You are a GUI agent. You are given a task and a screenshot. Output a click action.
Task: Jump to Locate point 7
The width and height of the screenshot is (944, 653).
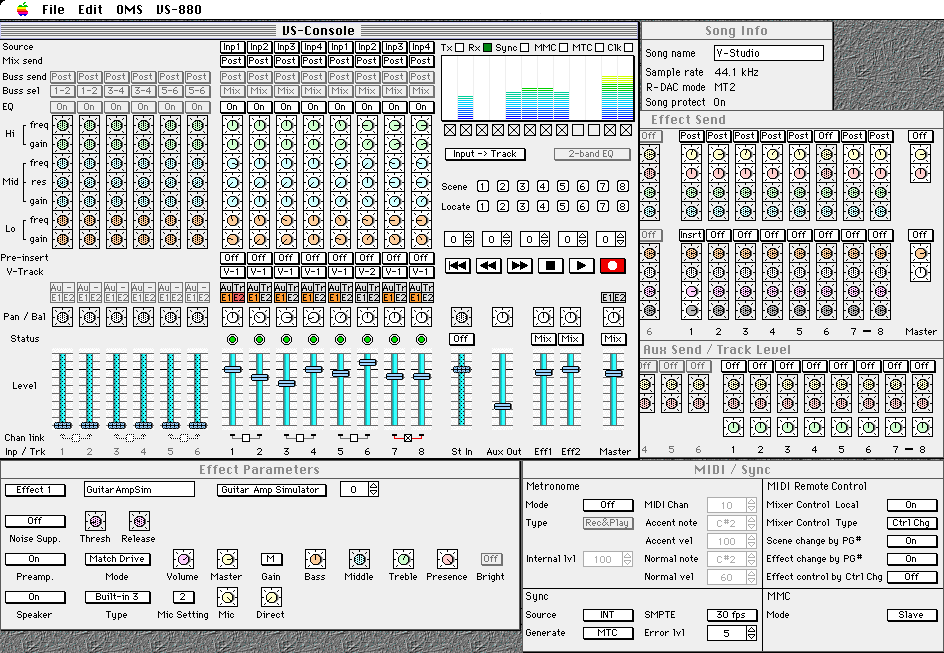pos(603,206)
